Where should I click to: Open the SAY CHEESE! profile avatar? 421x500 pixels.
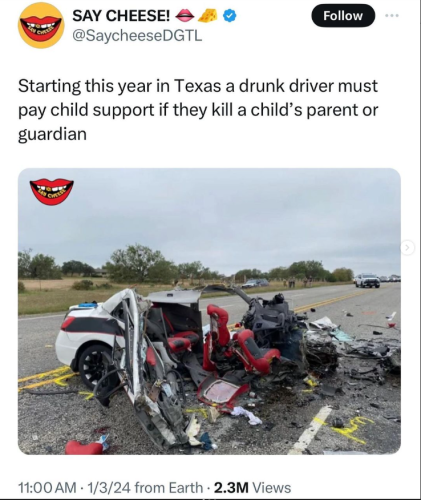tap(41, 26)
